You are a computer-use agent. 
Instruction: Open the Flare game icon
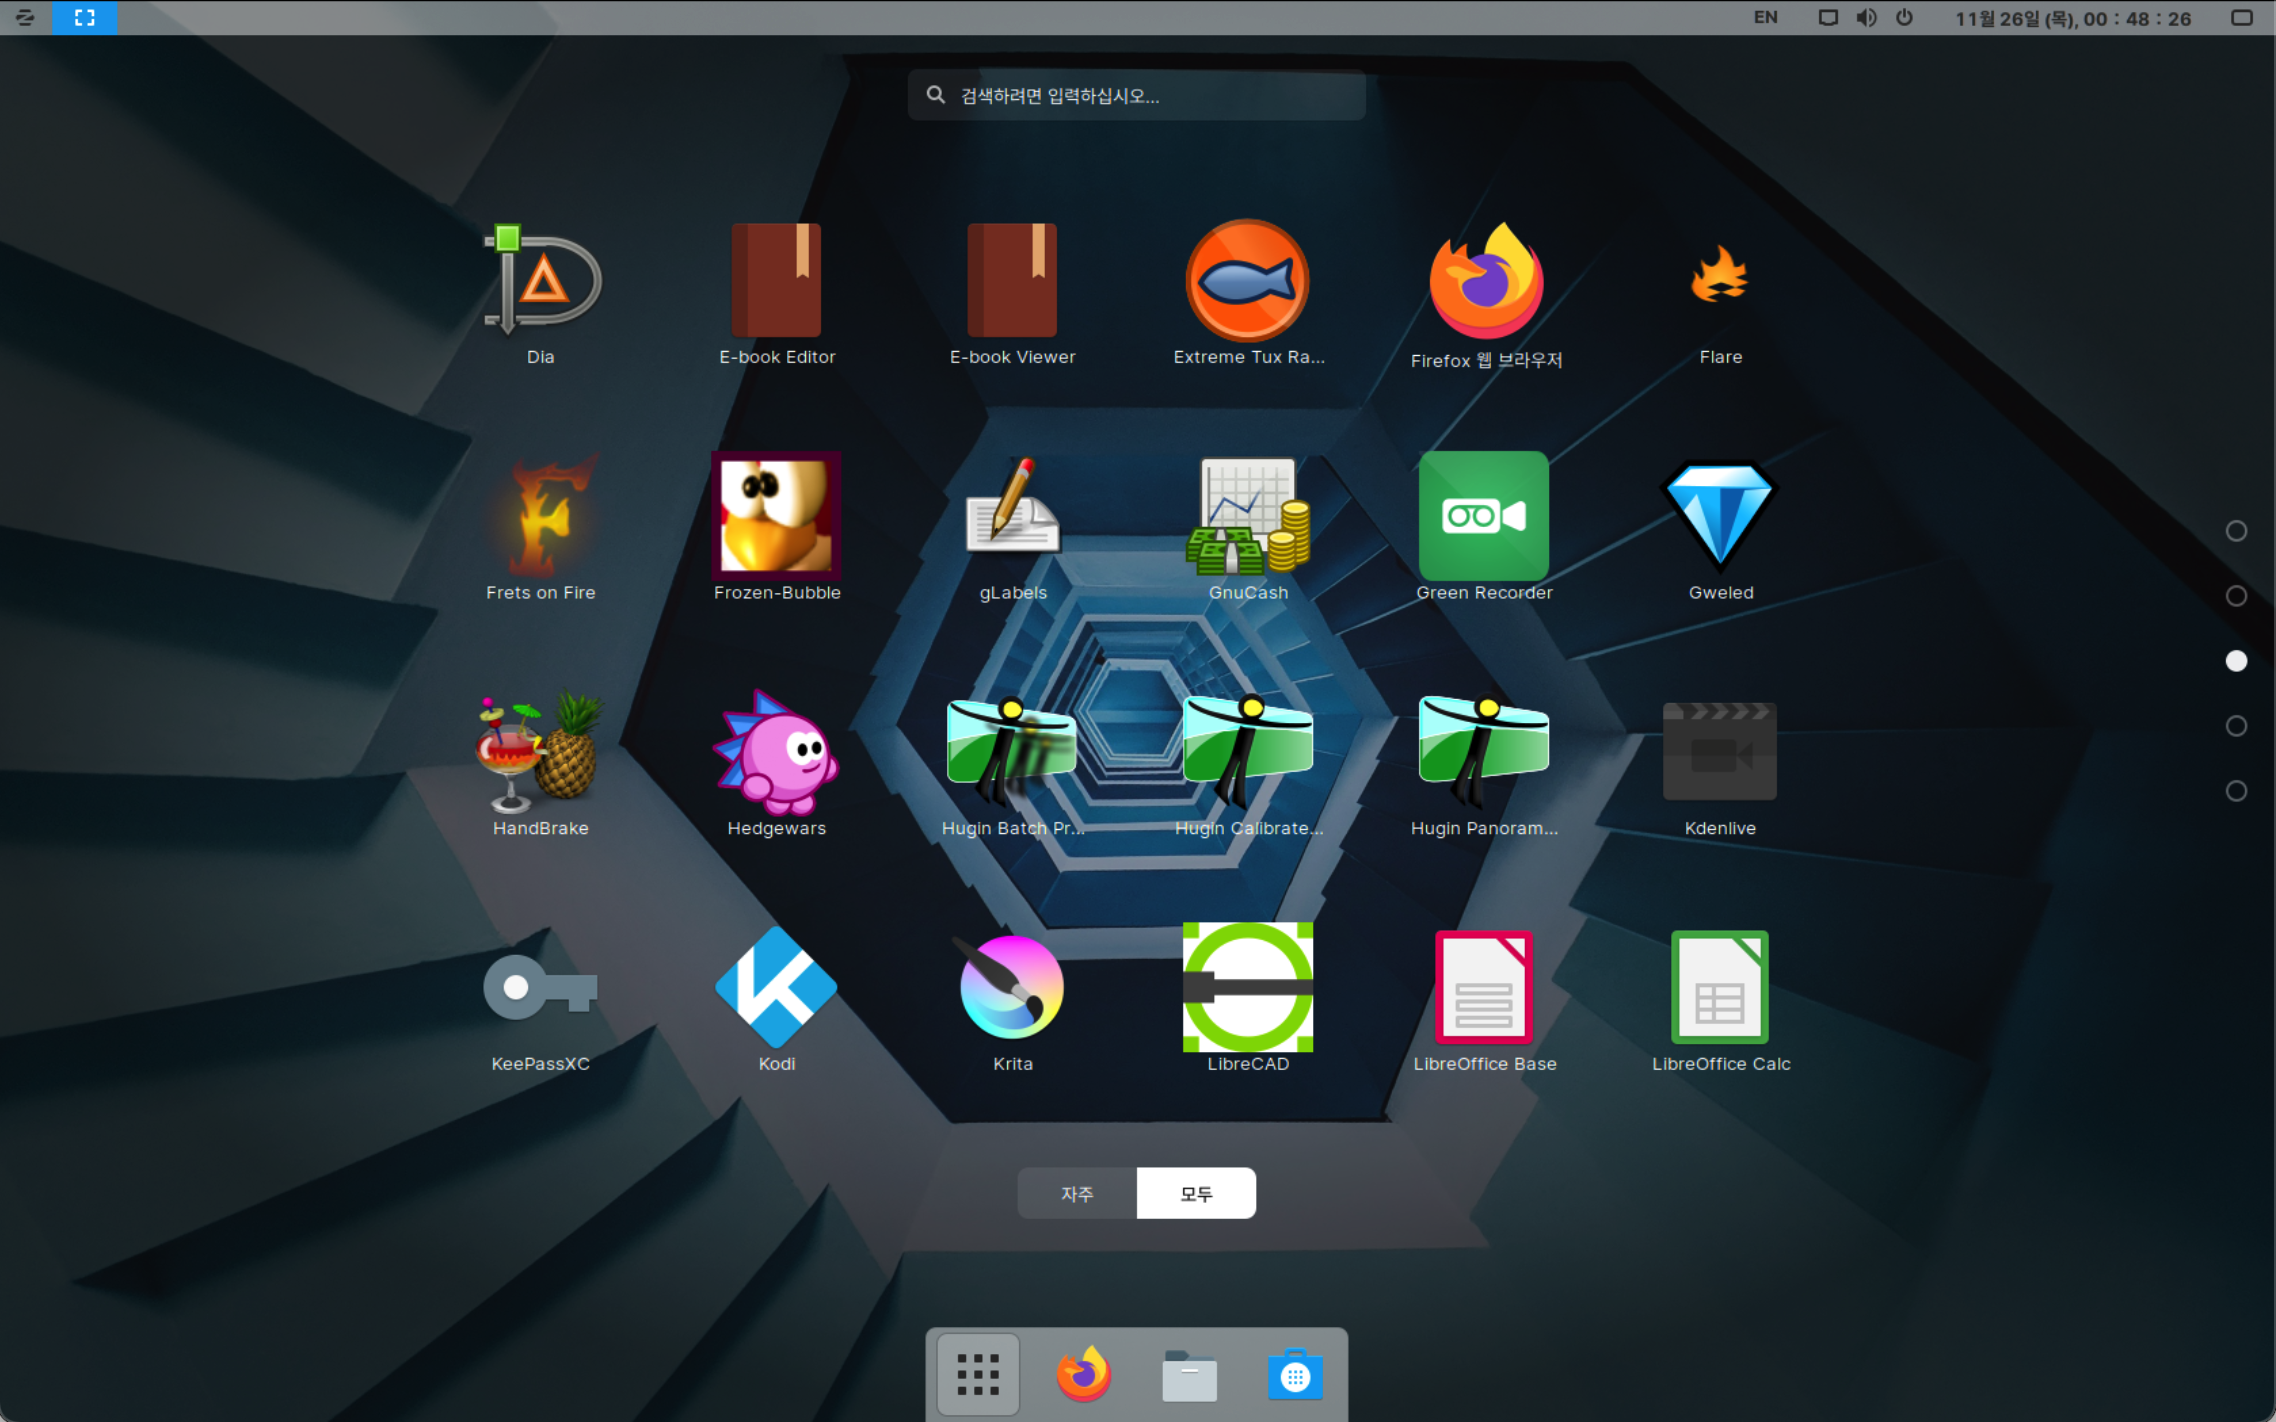click(1720, 294)
